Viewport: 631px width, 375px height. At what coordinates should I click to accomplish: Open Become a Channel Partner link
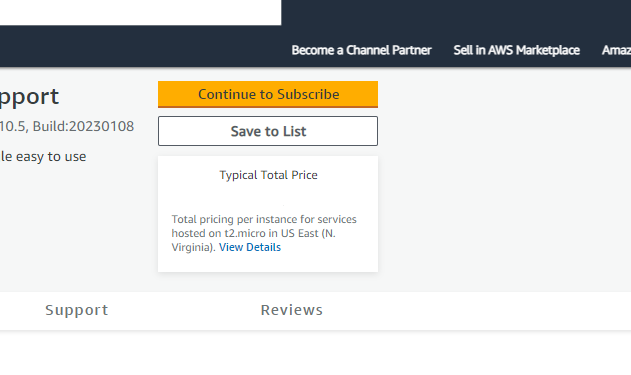361,50
